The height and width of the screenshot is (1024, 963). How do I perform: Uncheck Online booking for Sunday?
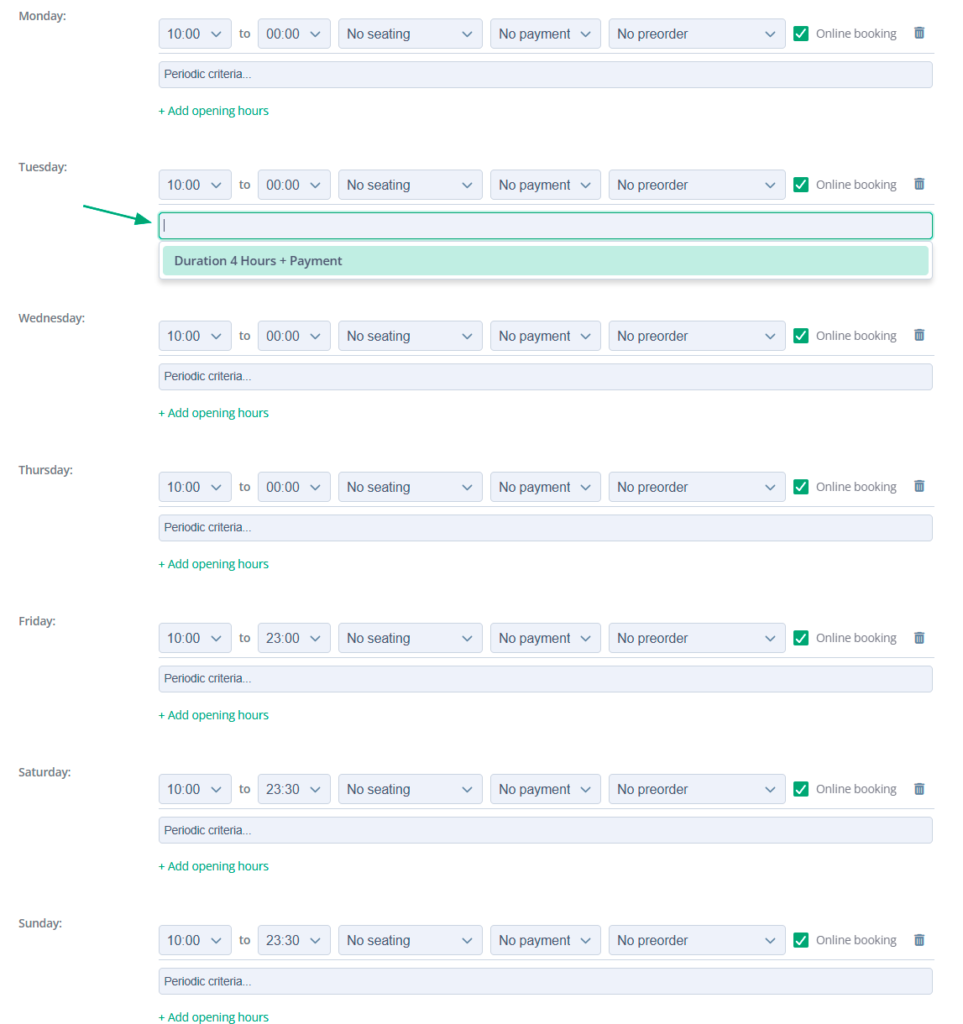point(800,939)
